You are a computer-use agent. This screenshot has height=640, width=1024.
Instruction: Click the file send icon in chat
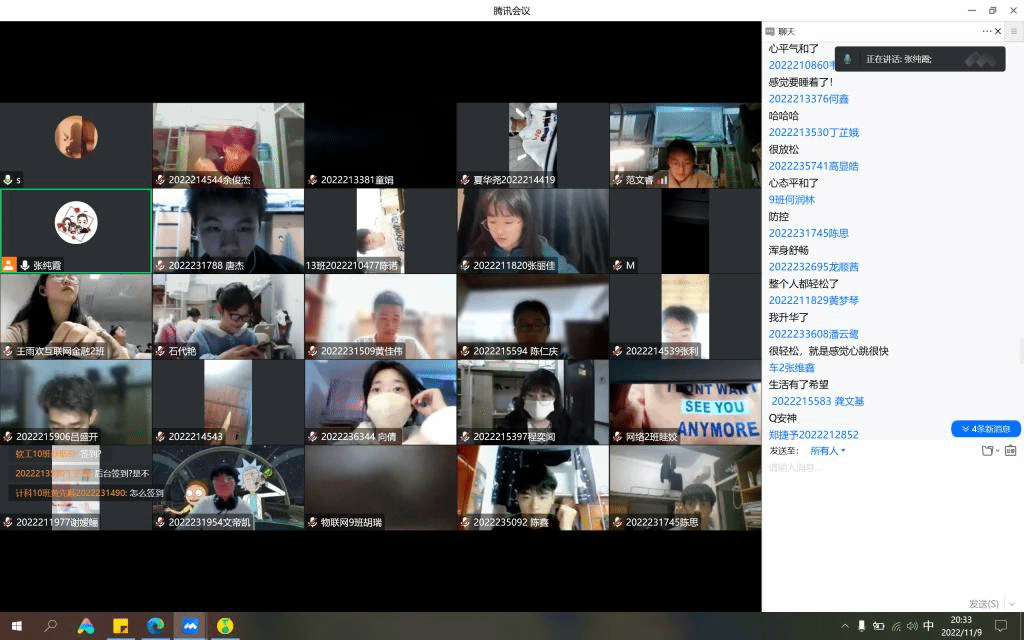987,451
